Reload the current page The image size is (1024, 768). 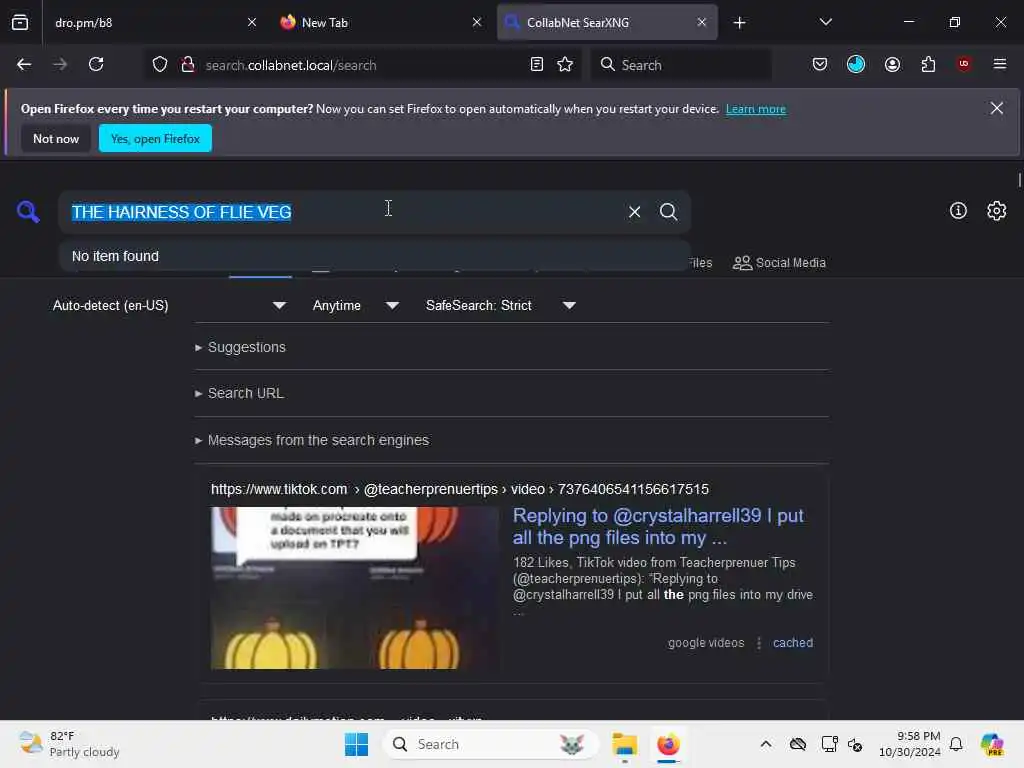point(96,65)
